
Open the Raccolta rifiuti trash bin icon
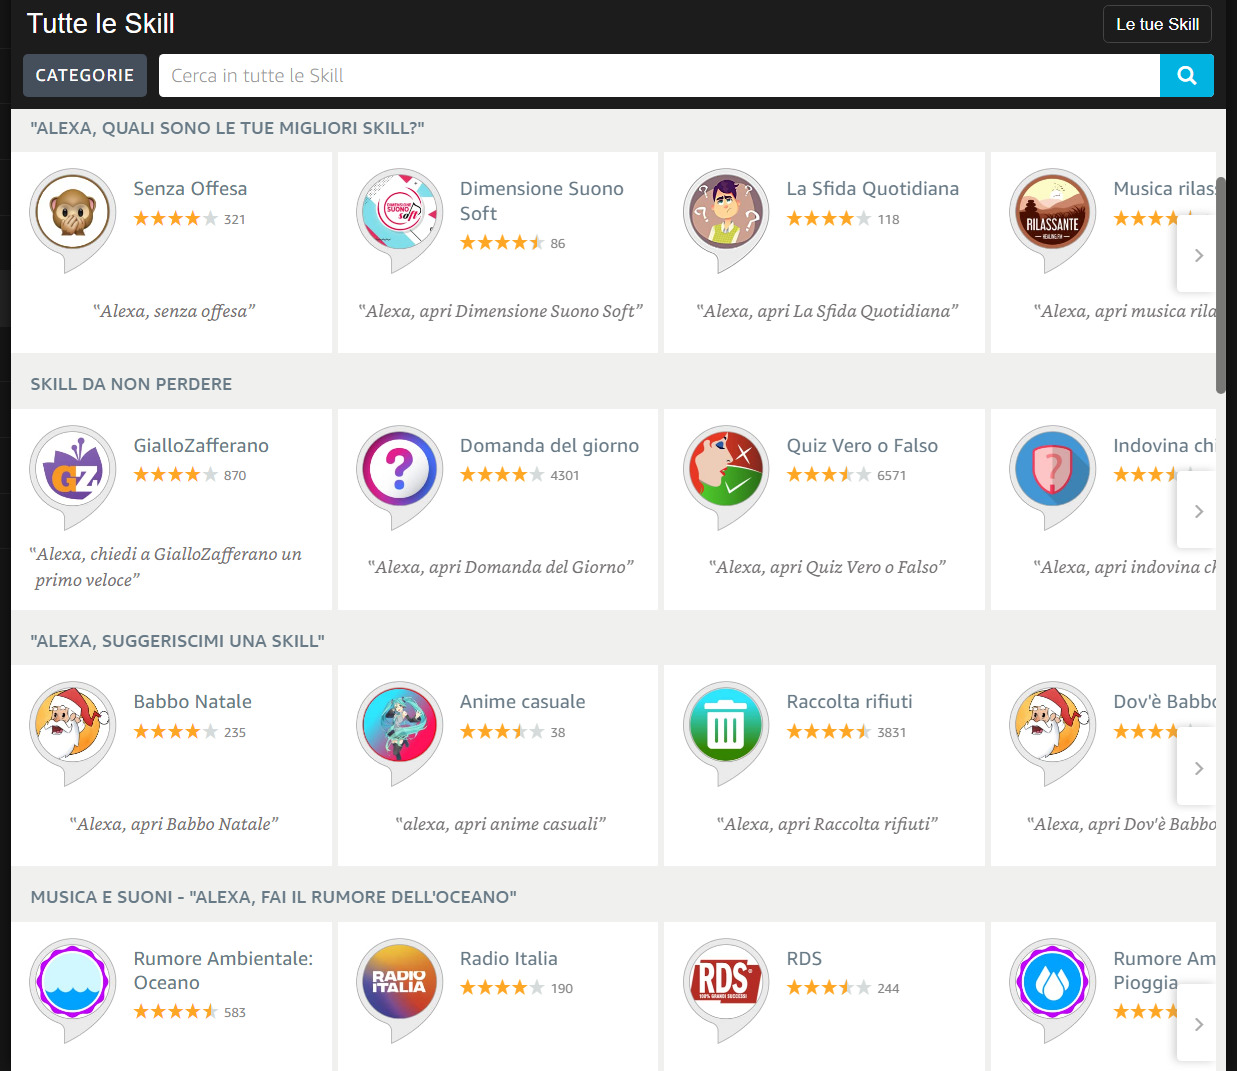pos(726,731)
